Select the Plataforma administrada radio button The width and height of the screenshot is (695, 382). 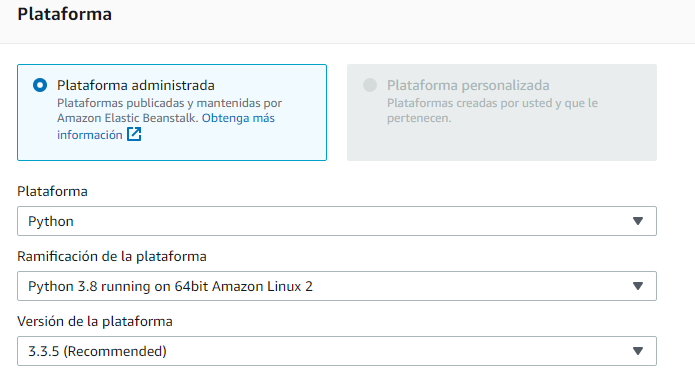tap(40, 85)
